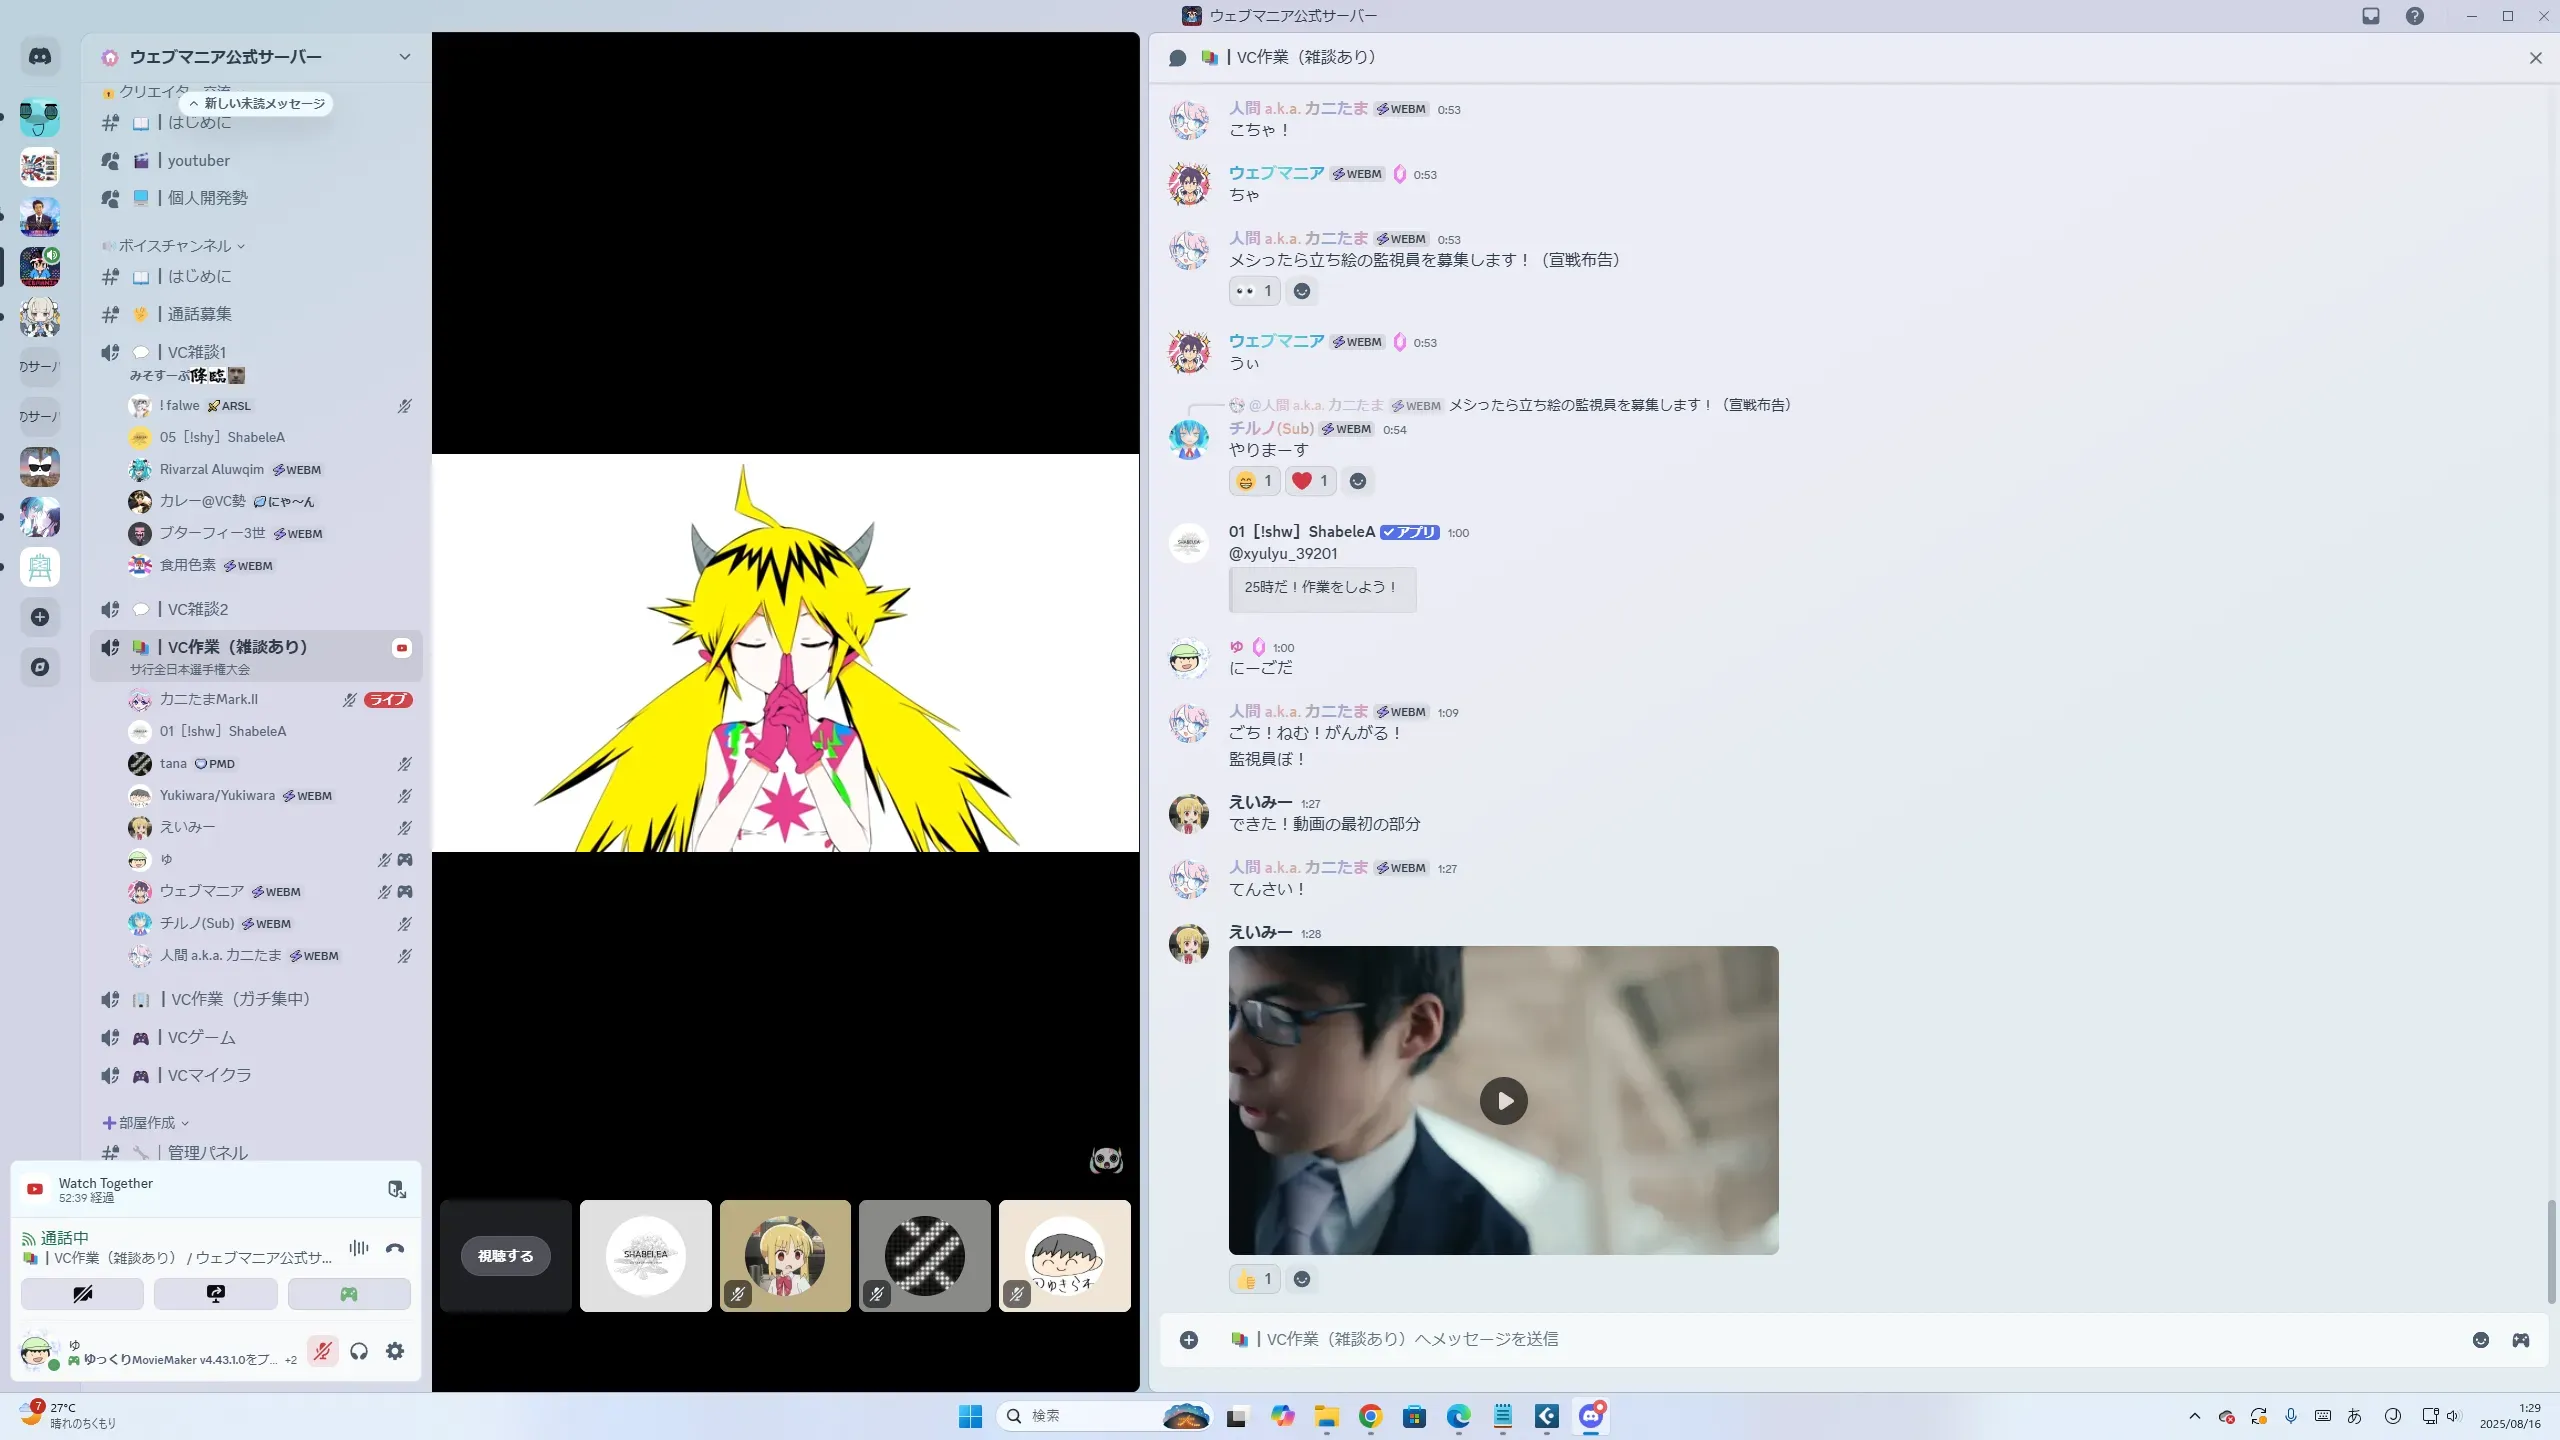2560x1440 pixels.
Task: Click the Discord home direct messages icon
Action: click(40, 57)
